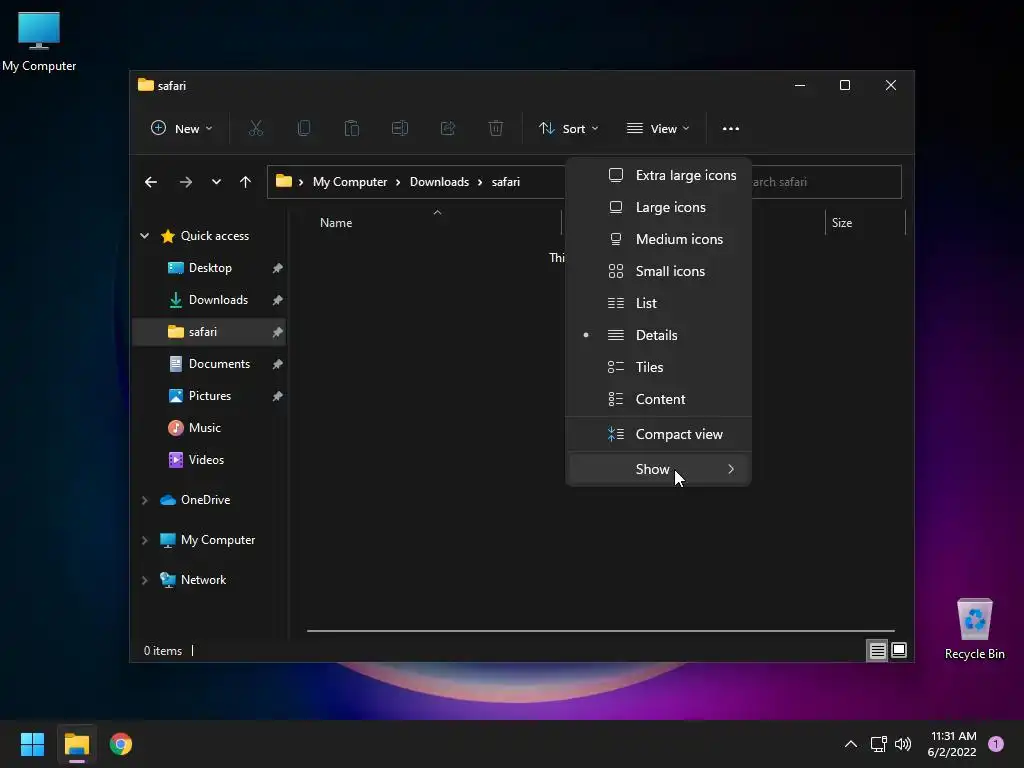Image resolution: width=1024 pixels, height=768 pixels.
Task: Open Downloads in Quick access
Action: point(209,300)
